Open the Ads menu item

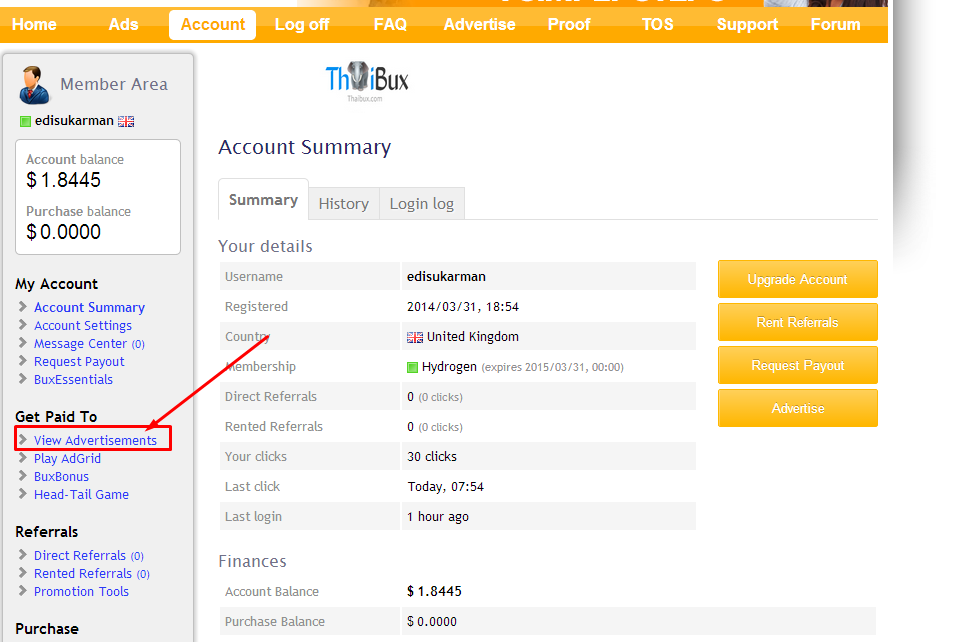click(x=123, y=25)
